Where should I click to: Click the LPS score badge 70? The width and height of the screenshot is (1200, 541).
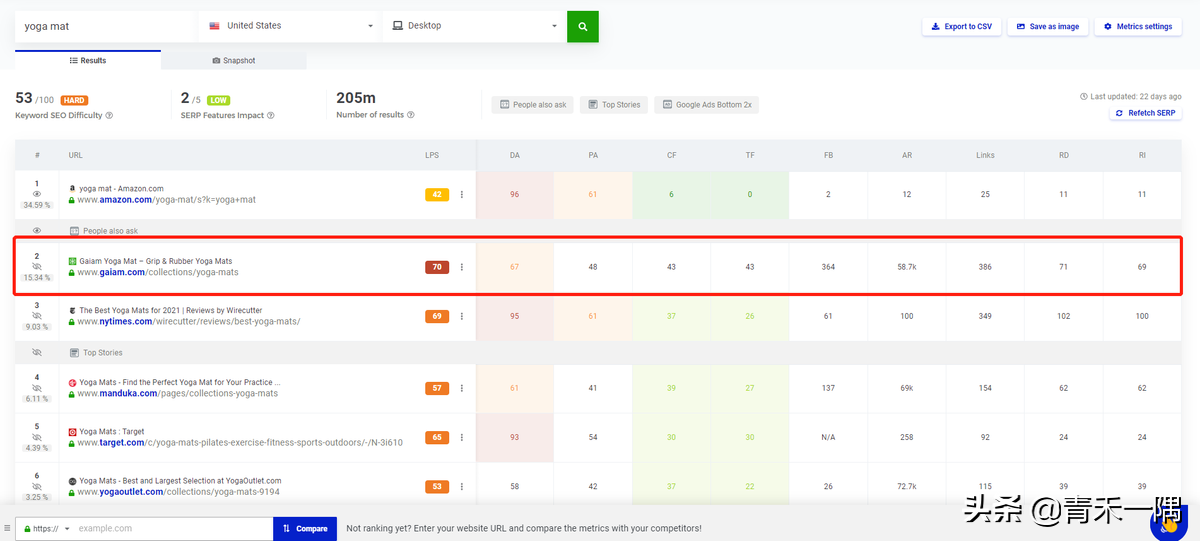437,267
